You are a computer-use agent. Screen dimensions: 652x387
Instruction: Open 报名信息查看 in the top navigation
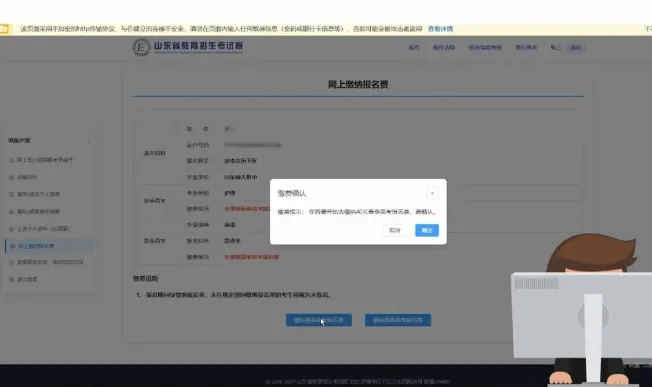(x=485, y=47)
